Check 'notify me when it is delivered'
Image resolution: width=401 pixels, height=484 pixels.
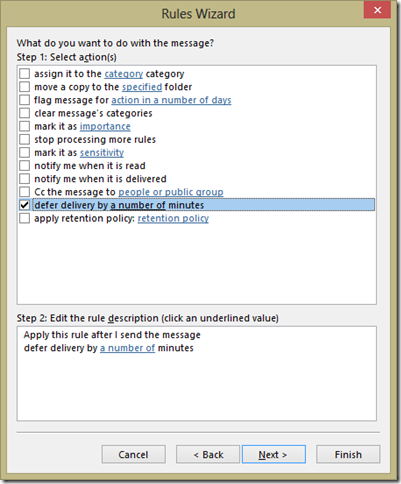(25, 179)
